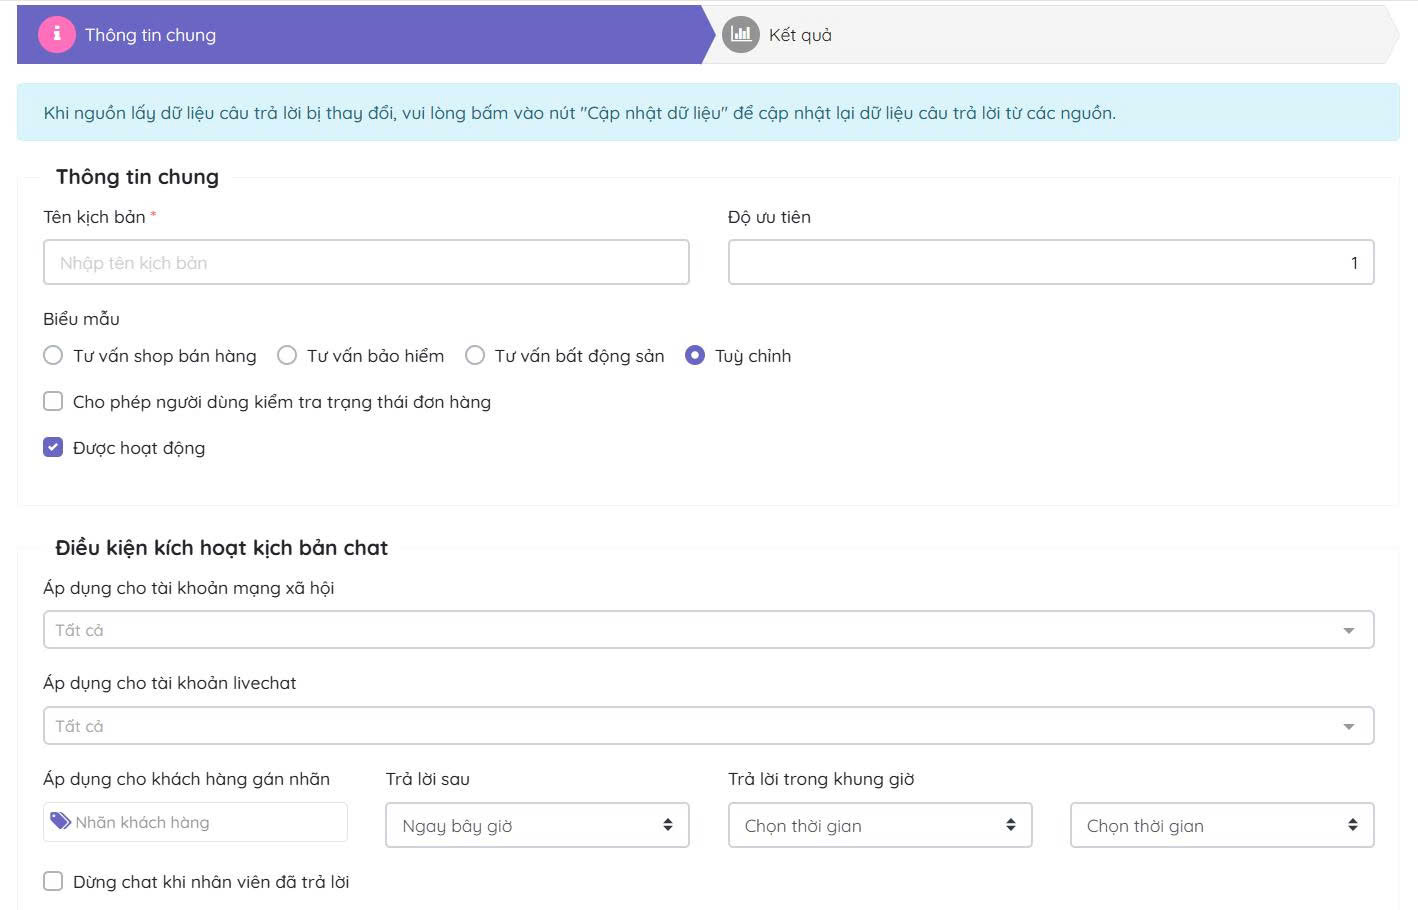Open the first Chọn thời gian selector
The image size is (1418, 910).
point(879,825)
